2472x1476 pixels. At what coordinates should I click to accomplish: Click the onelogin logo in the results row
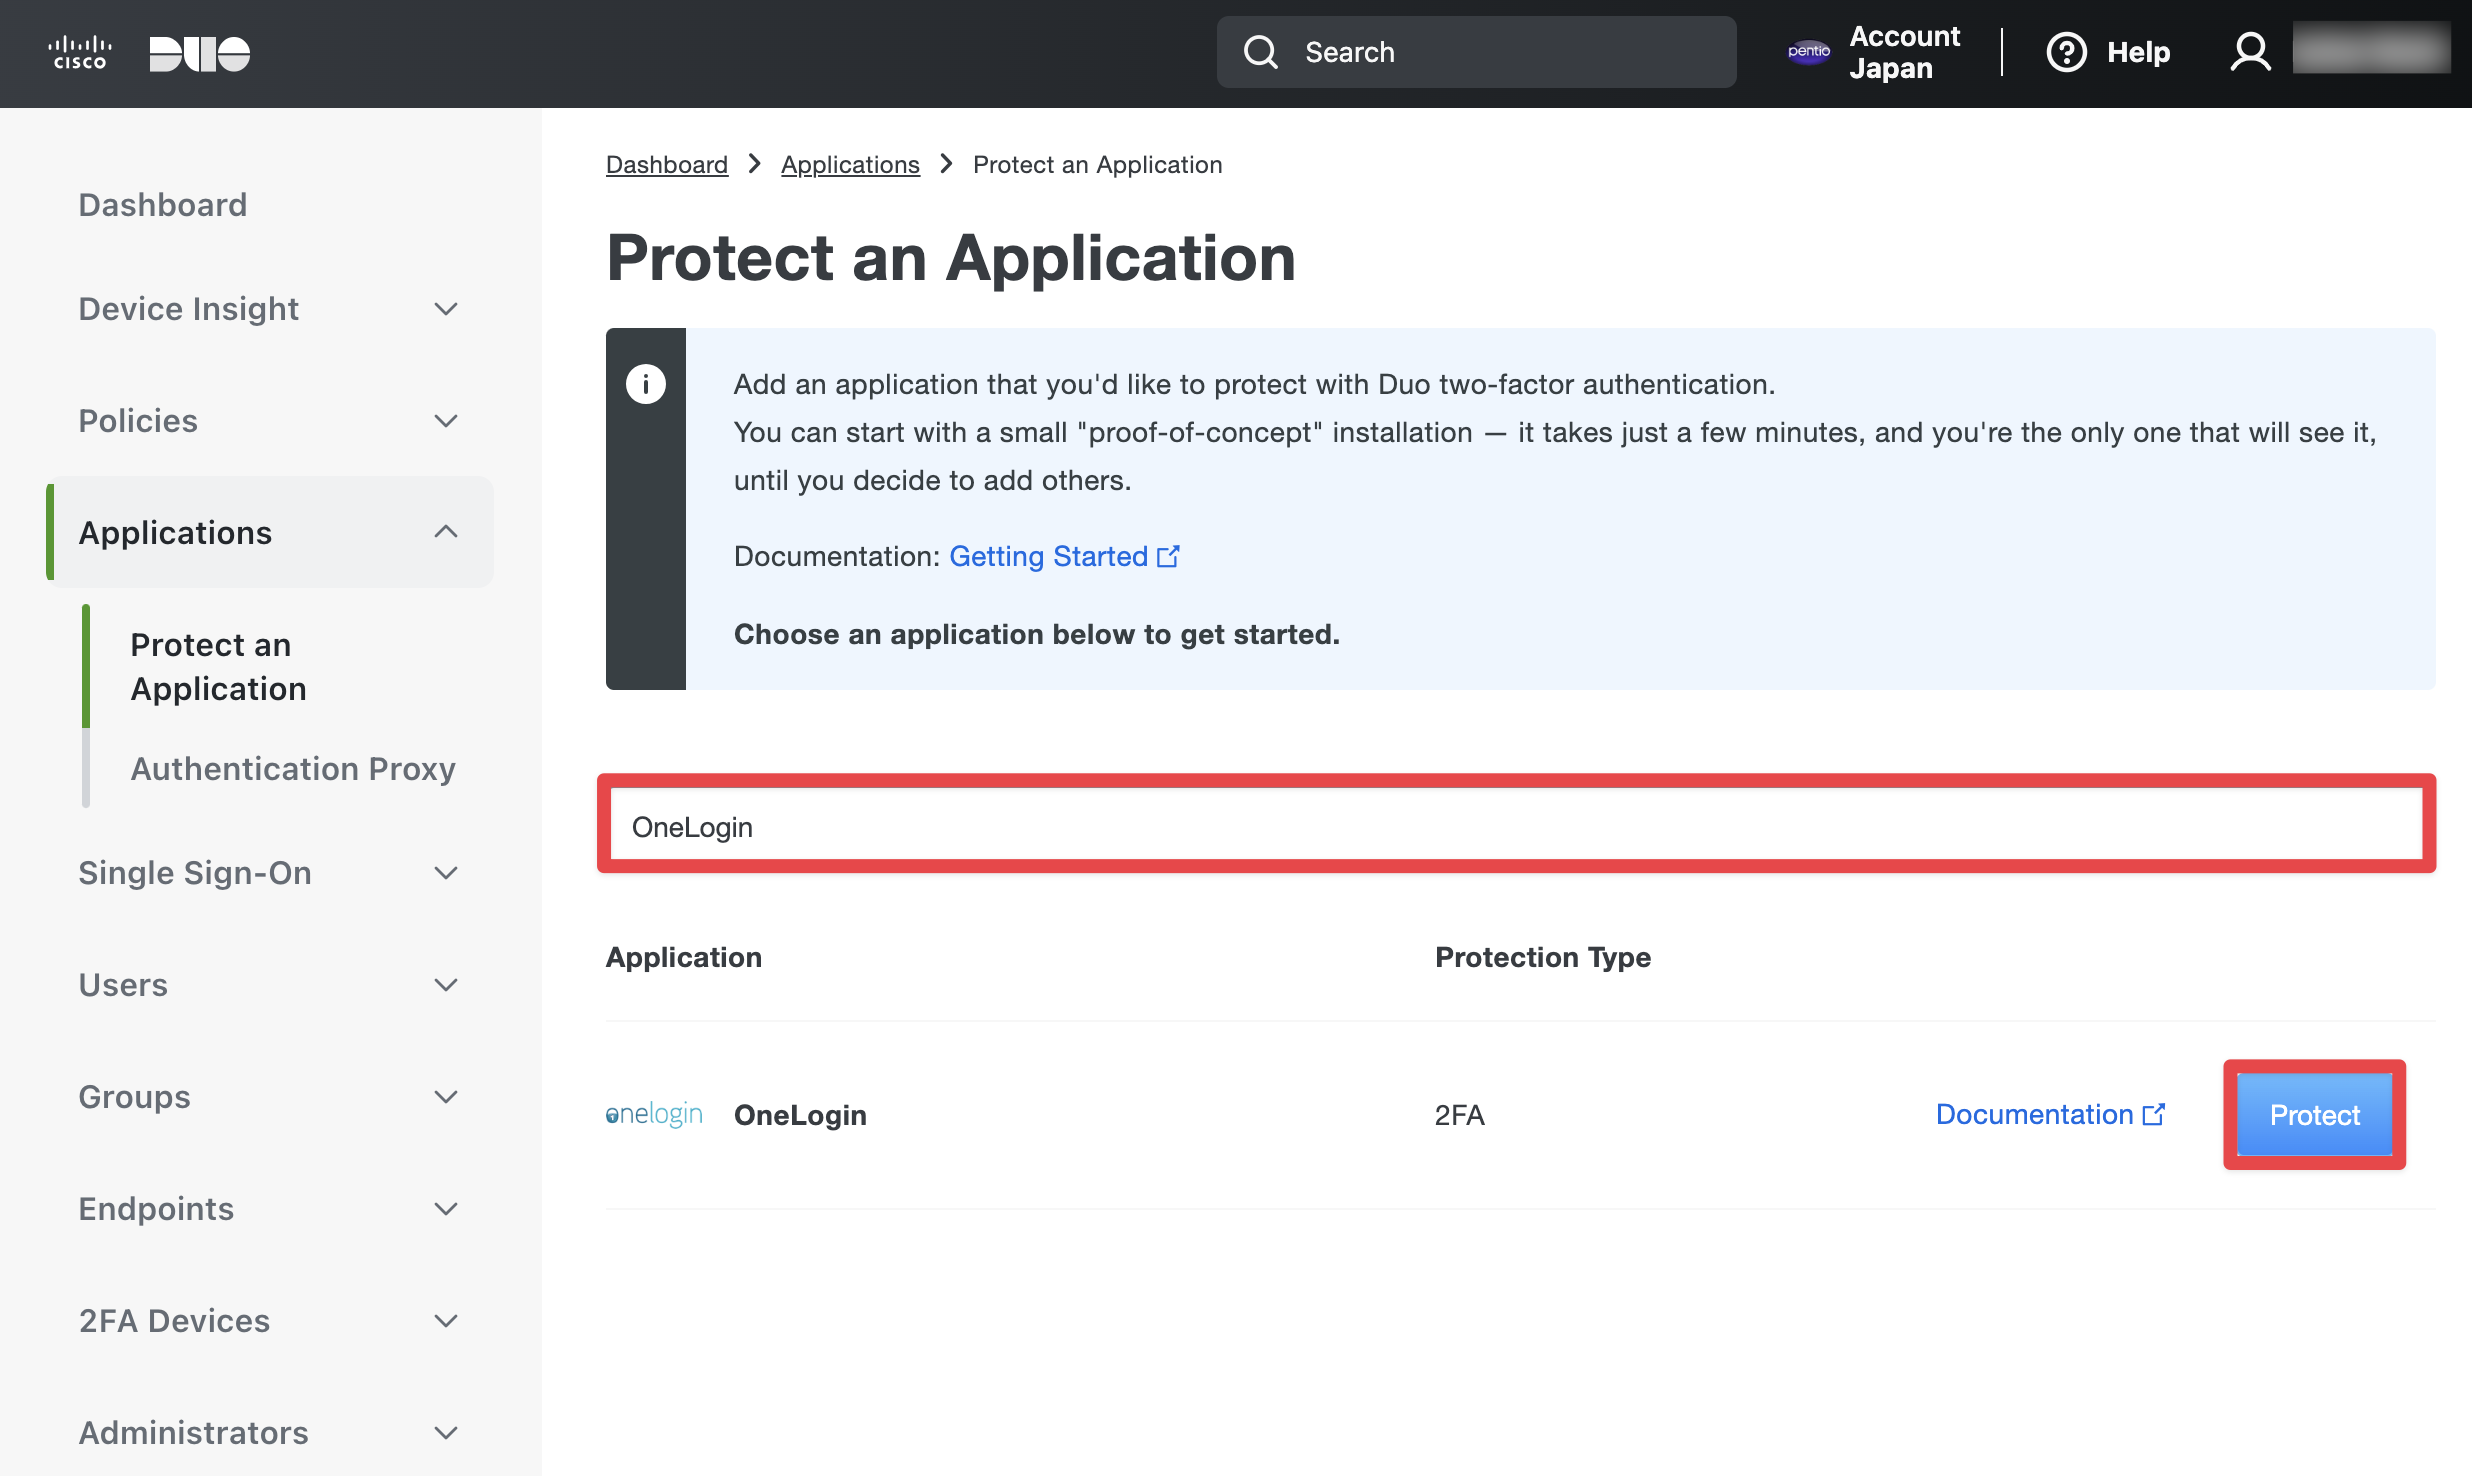coord(655,1114)
